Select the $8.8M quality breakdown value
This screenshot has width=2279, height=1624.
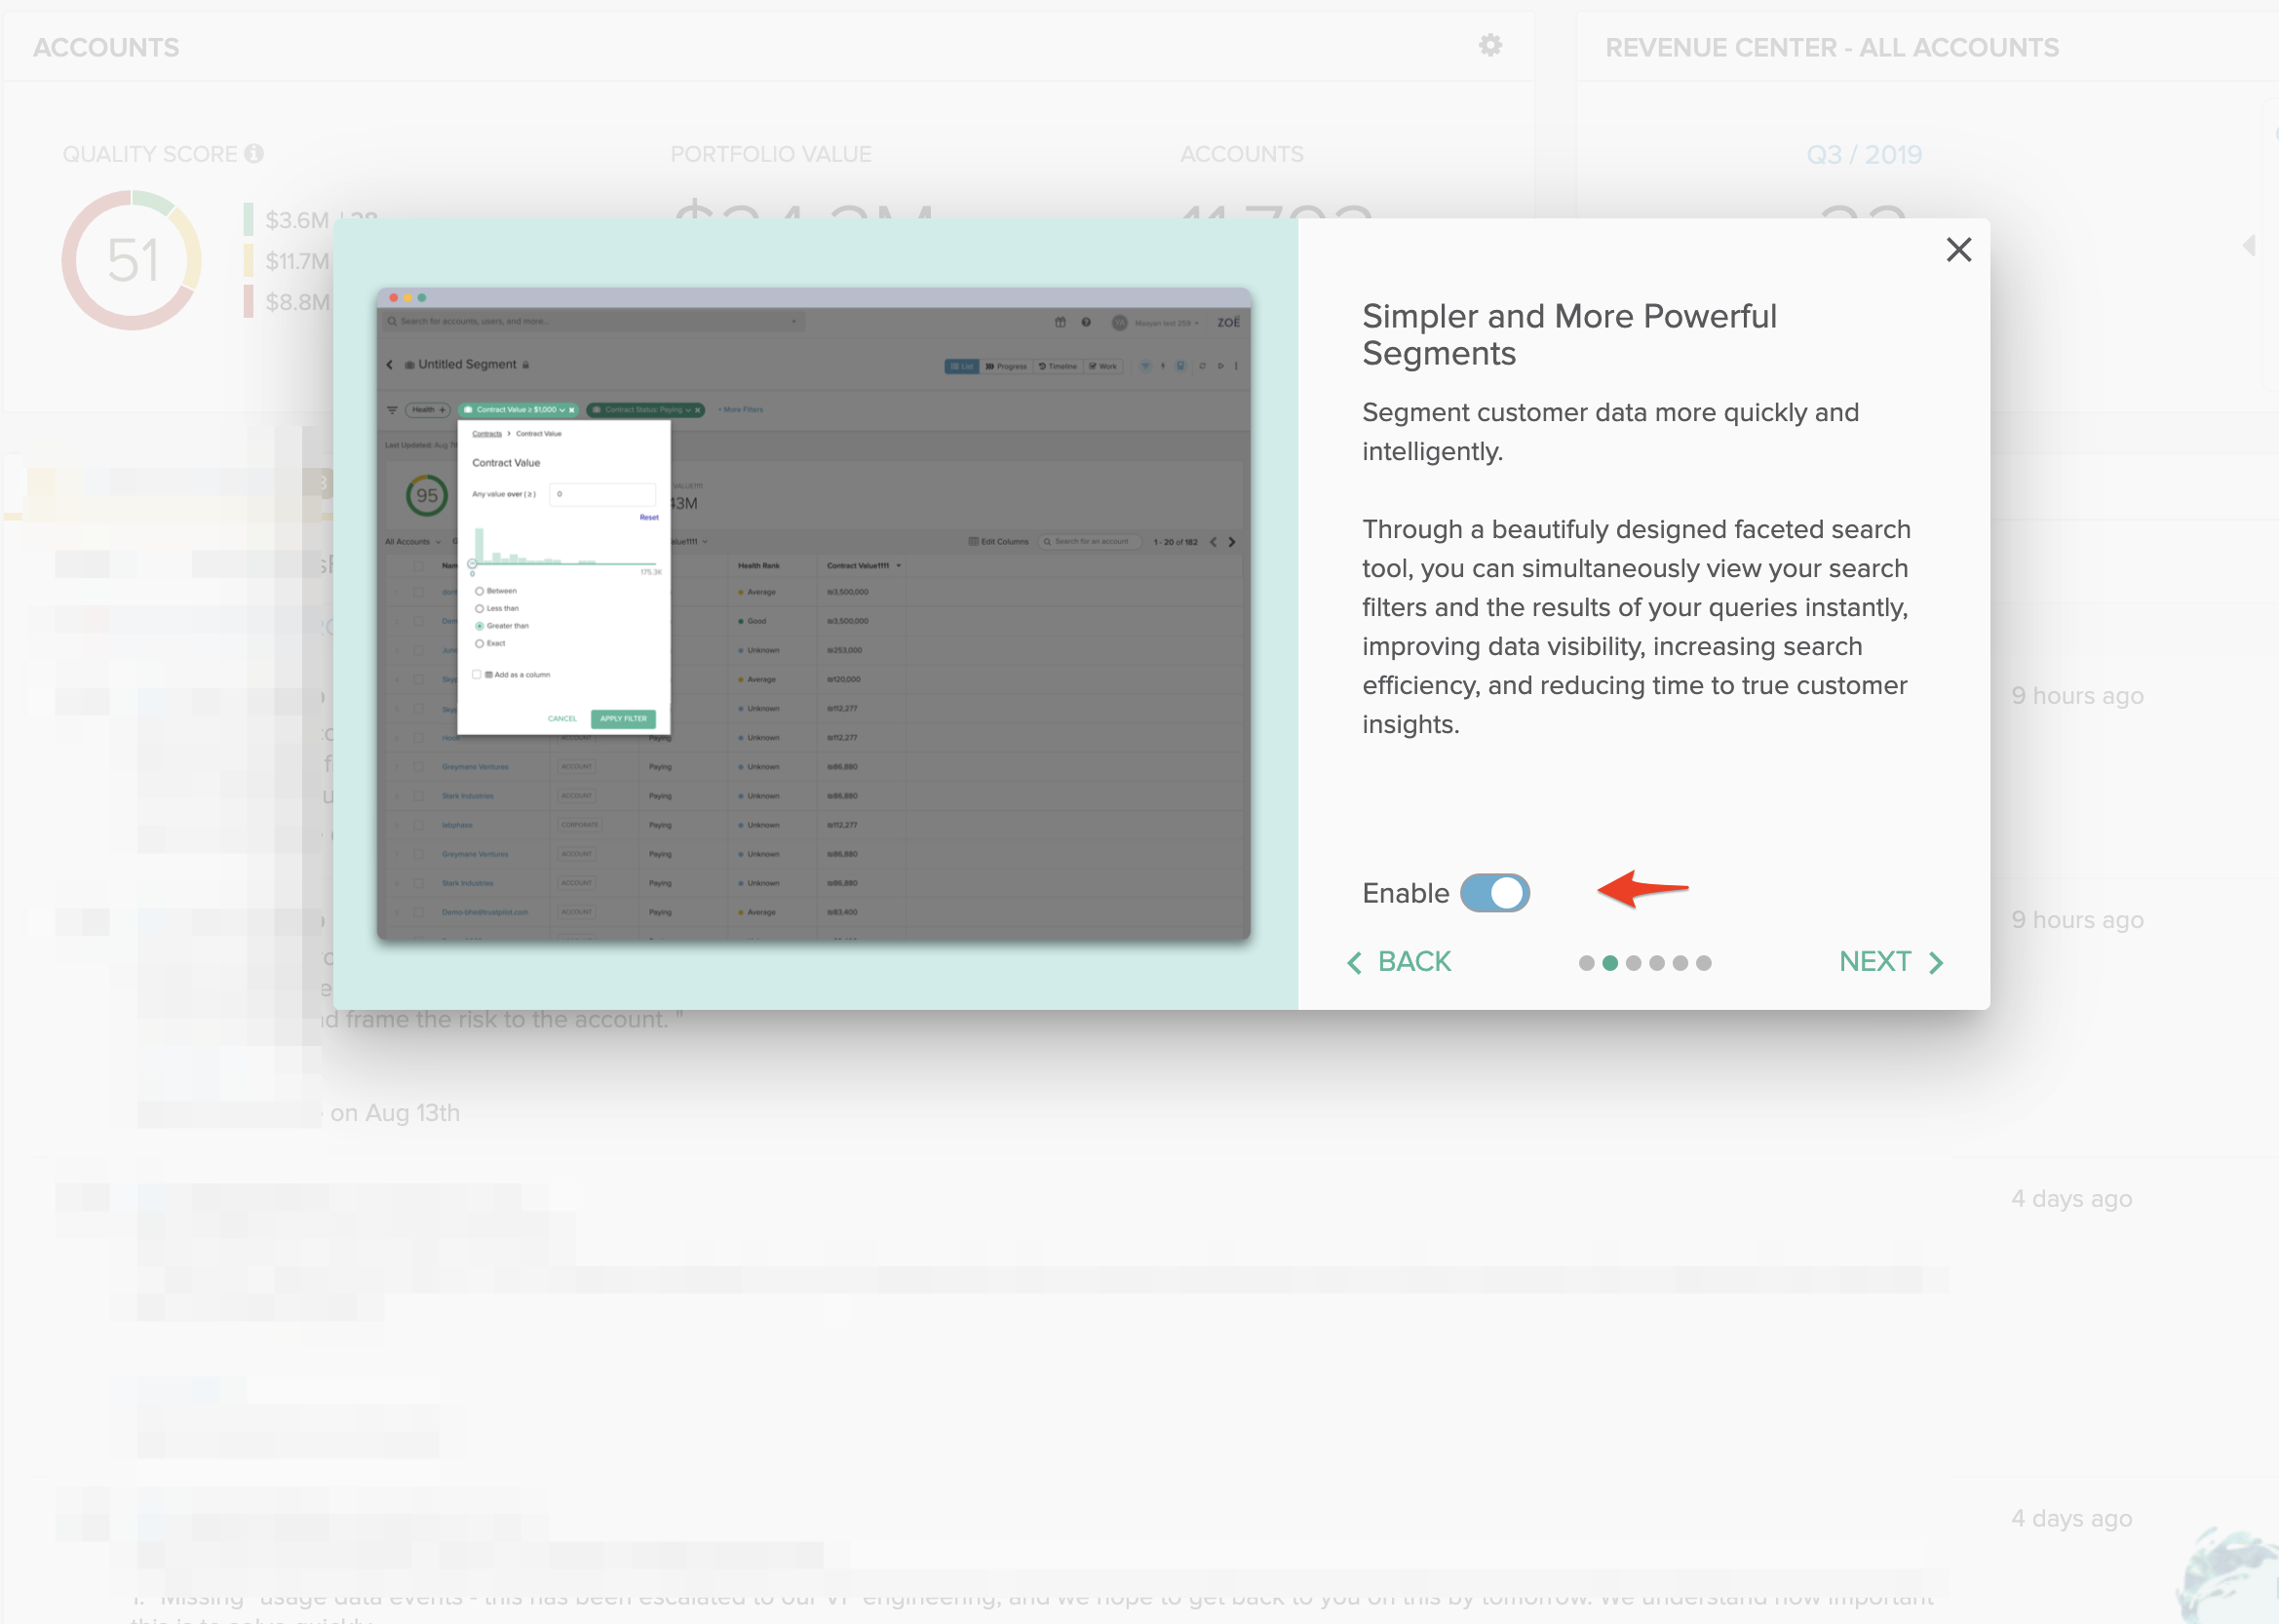(x=297, y=302)
